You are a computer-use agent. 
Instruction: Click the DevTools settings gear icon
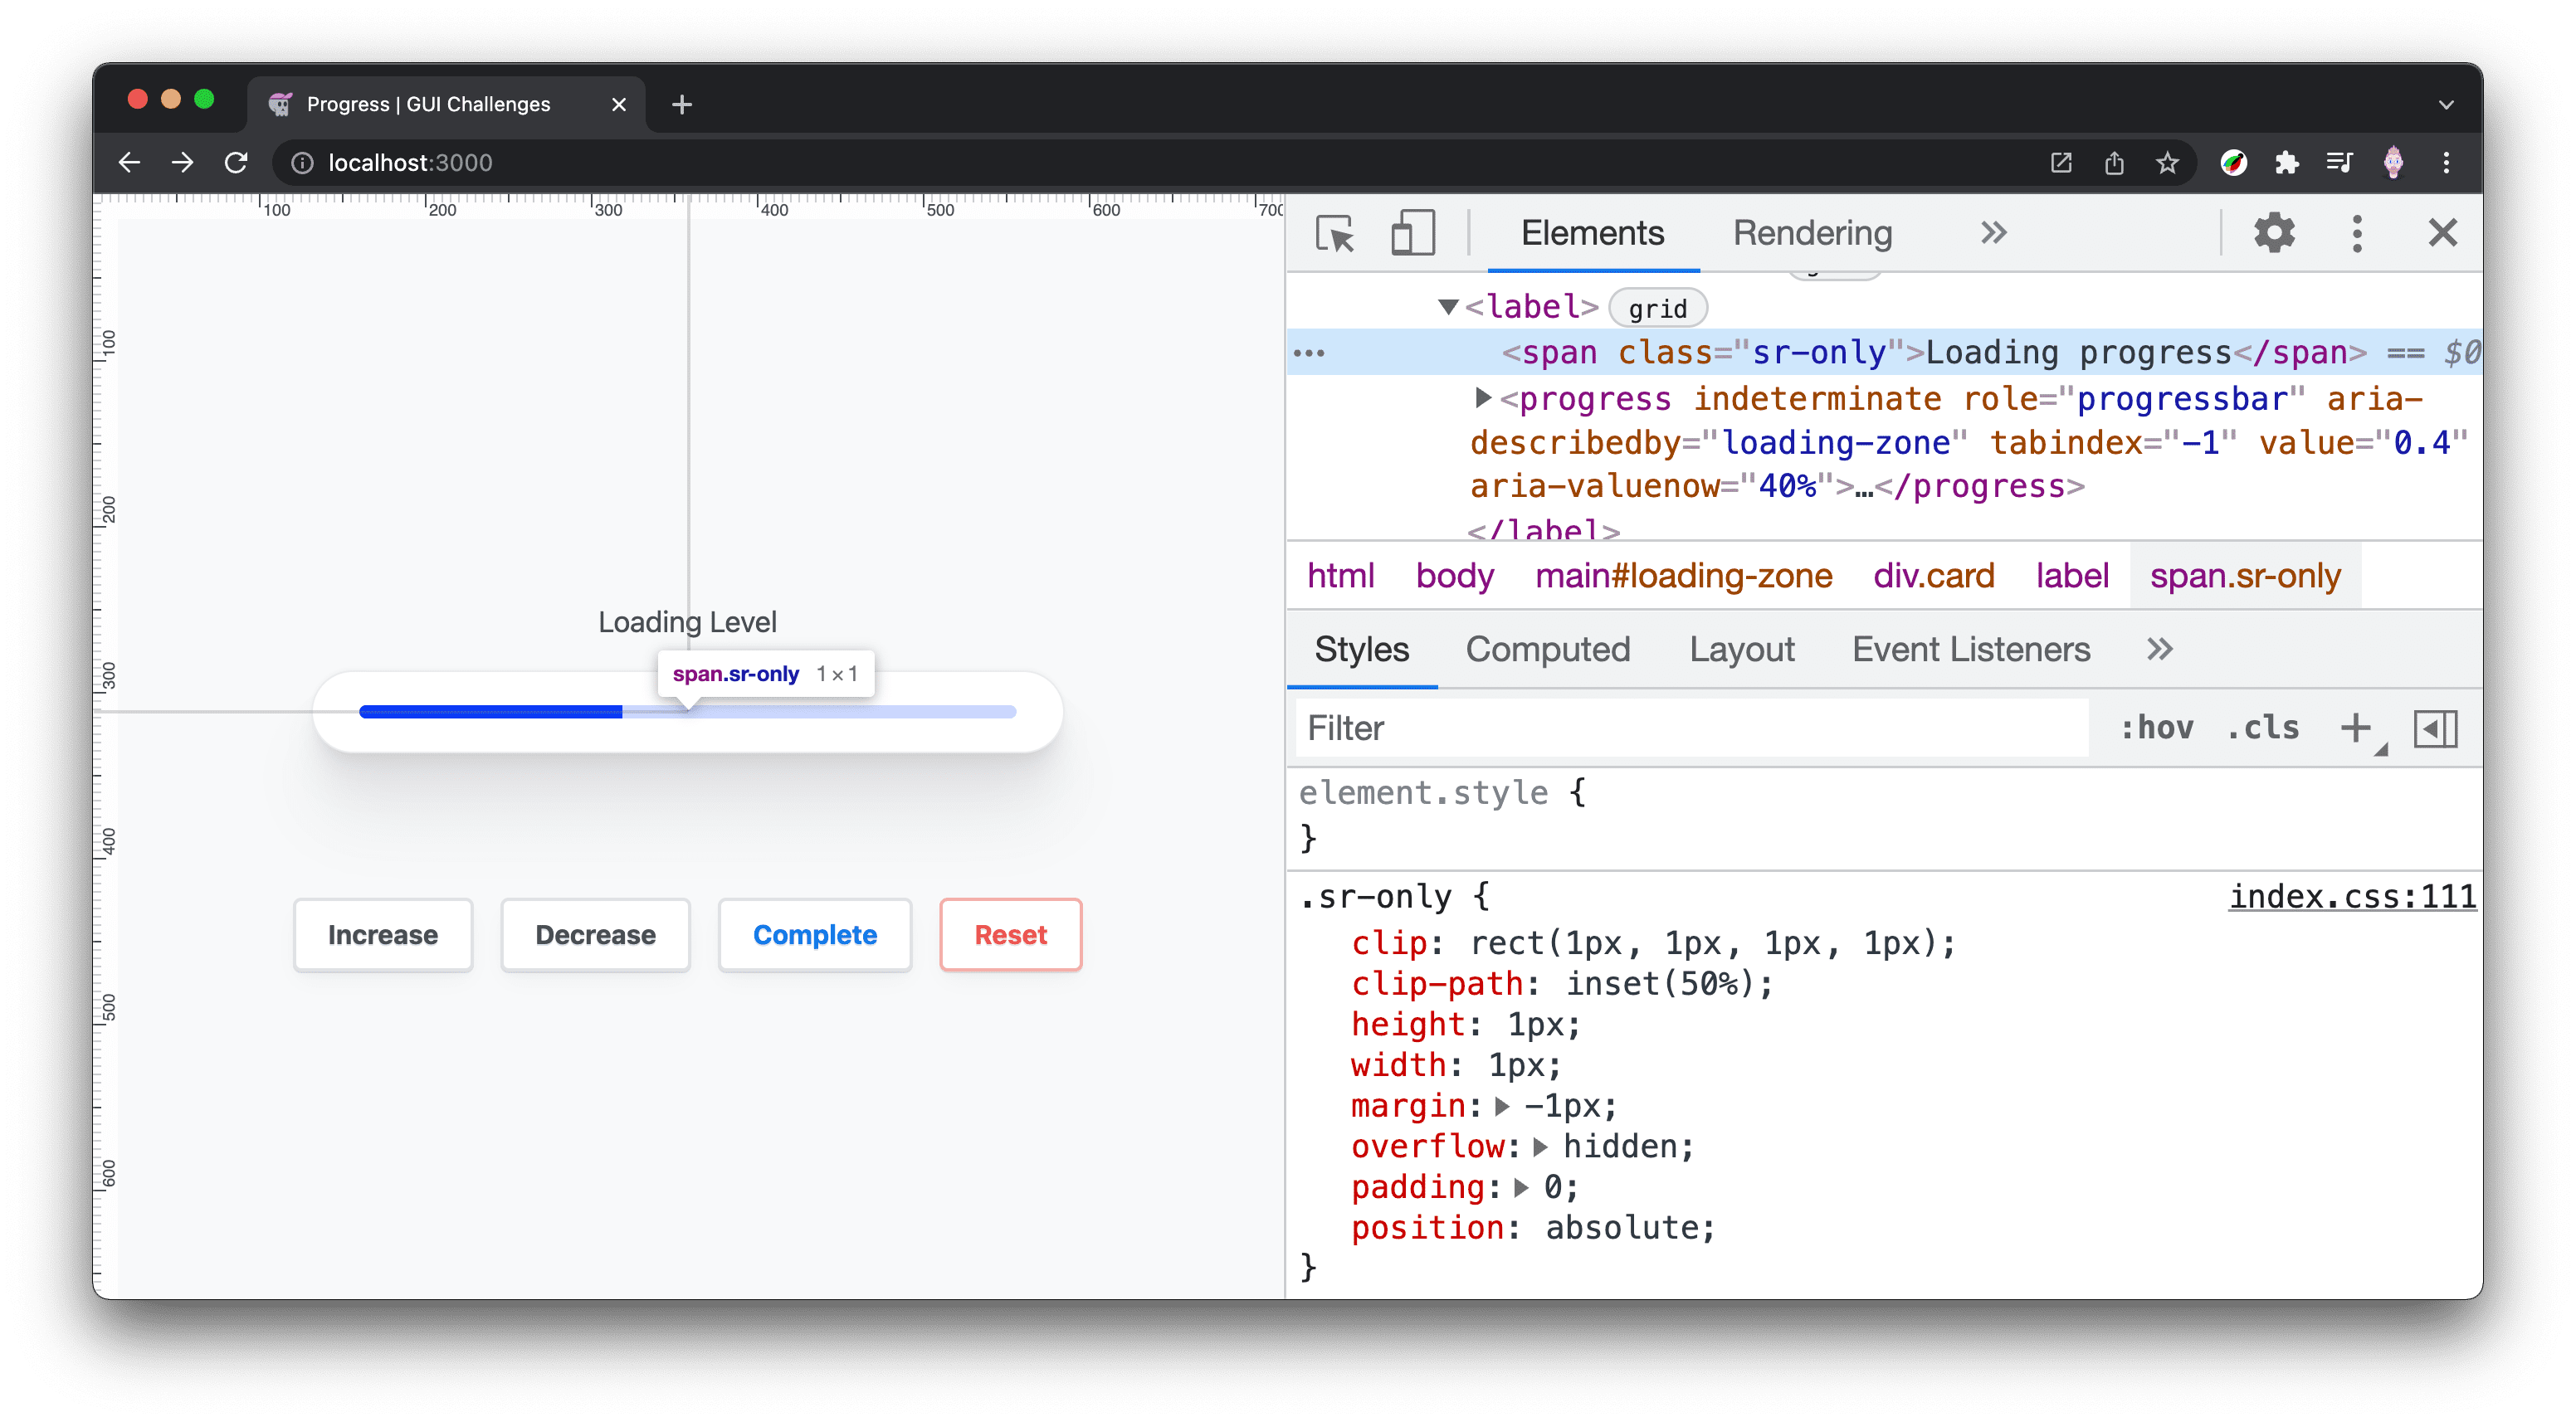click(x=2273, y=233)
